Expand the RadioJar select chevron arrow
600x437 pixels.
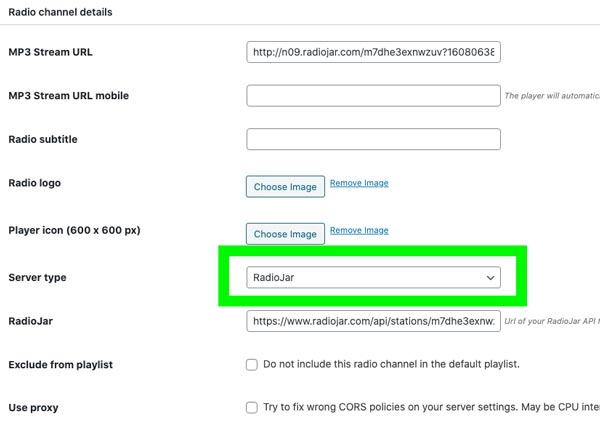pyautogui.click(x=490, y=277)
